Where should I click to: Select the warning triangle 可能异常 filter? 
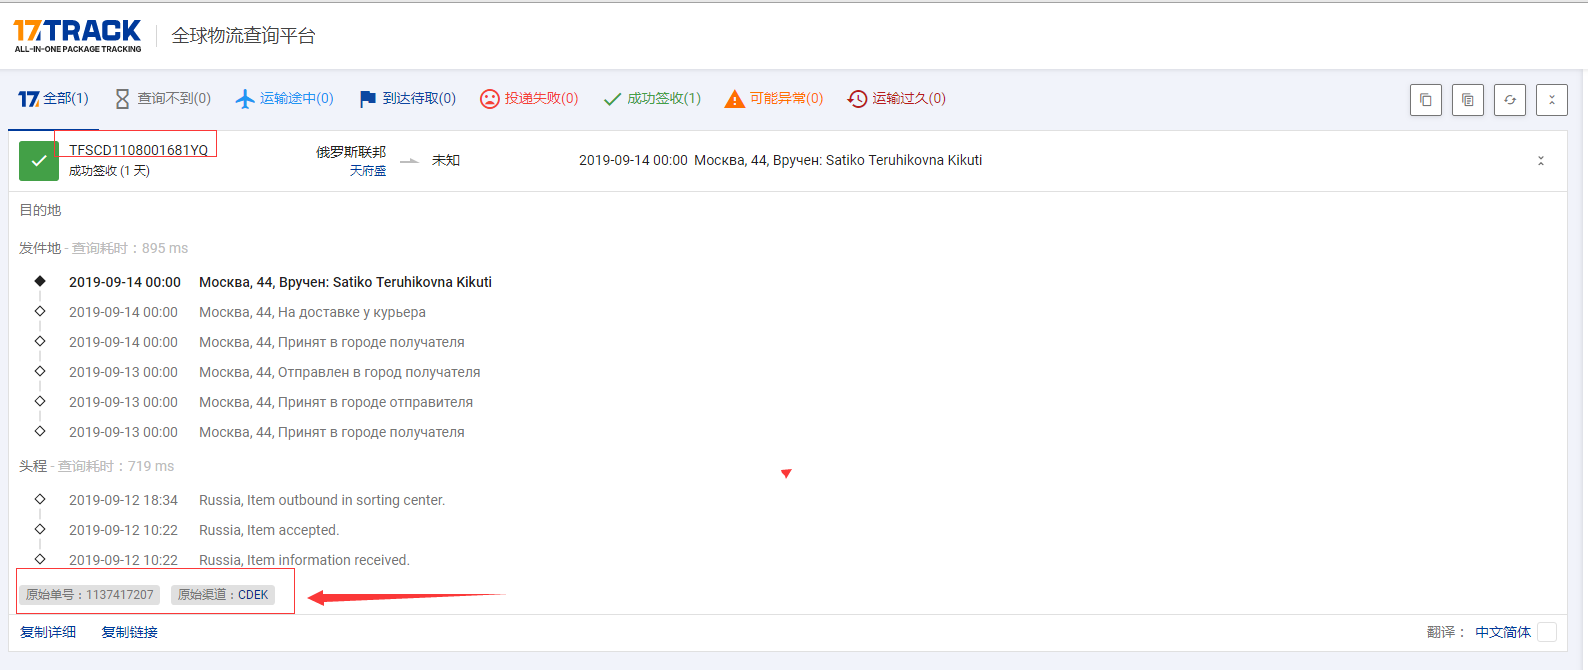(774, 98)
